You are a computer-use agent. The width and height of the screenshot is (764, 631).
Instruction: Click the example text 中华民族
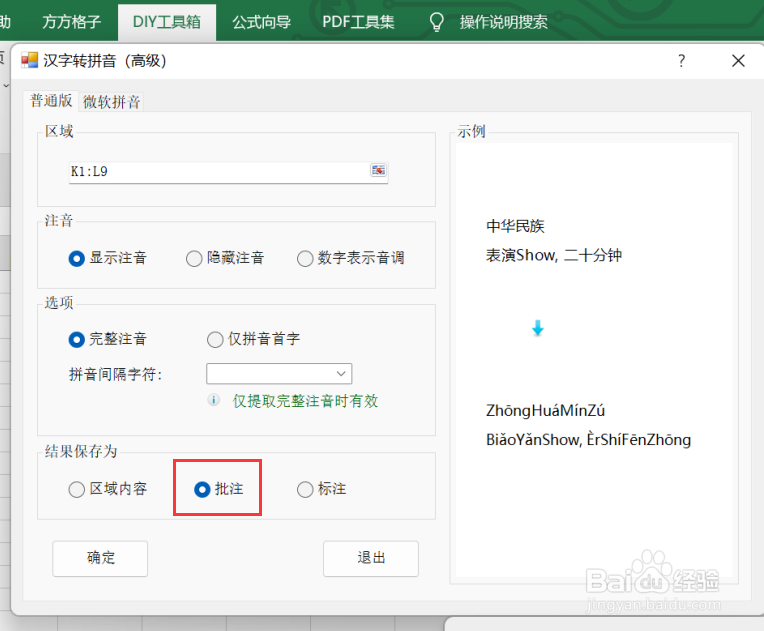click(515, 226)
